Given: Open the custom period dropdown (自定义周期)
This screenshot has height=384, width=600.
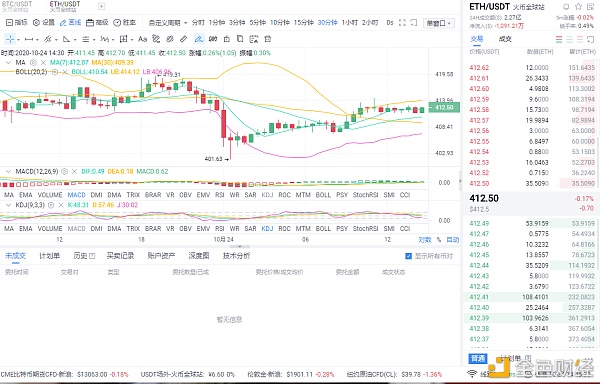Looking at the screenshot, I should [168, 23].
